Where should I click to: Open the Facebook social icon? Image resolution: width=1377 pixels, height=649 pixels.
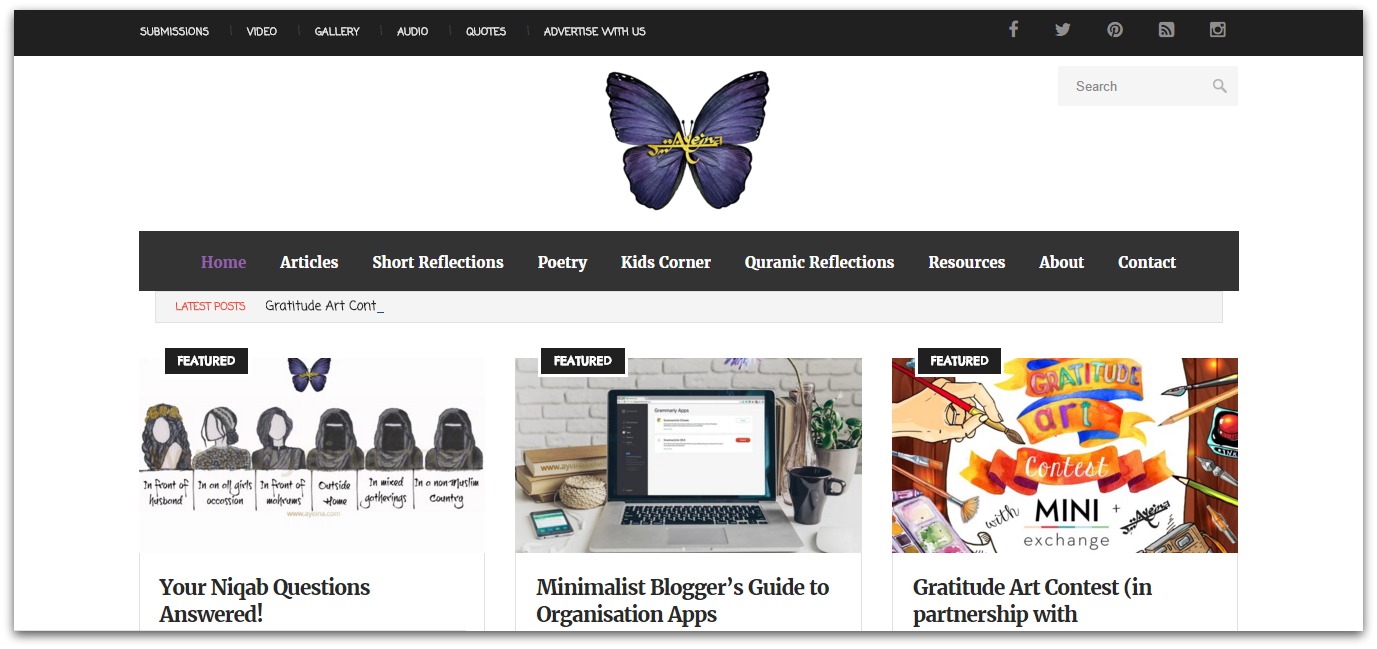1013,29
